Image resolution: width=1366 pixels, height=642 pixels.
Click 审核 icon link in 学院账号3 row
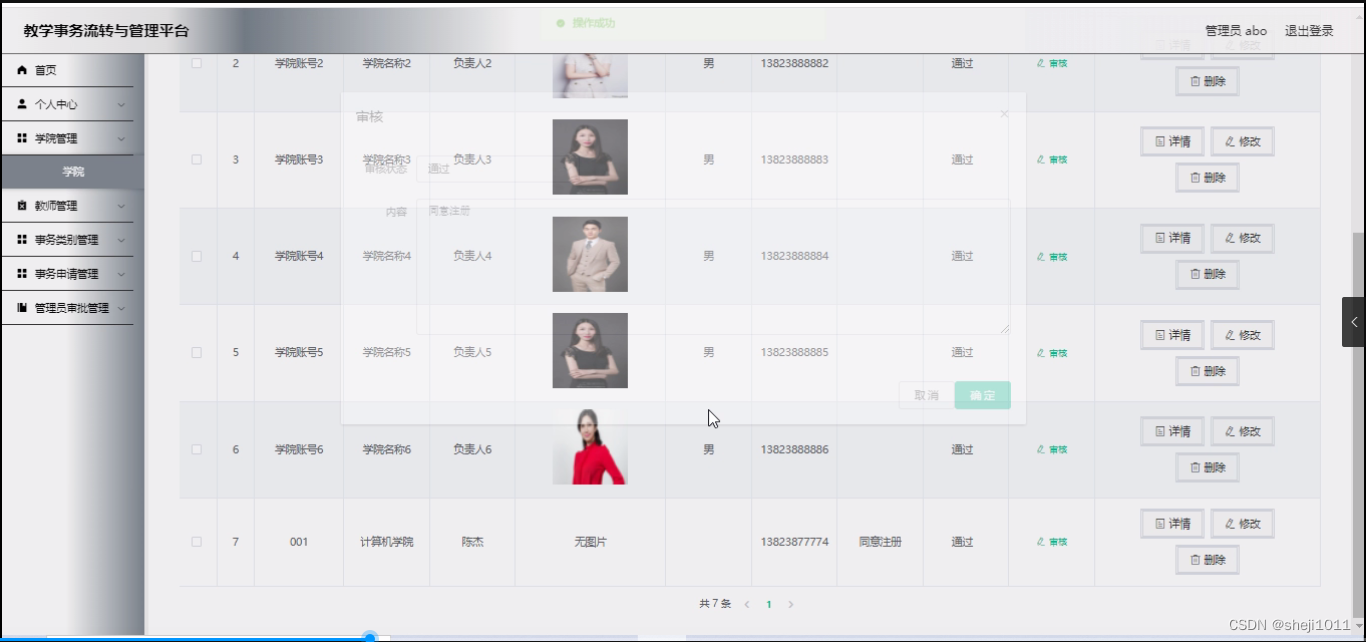[x=1052, y=160]
